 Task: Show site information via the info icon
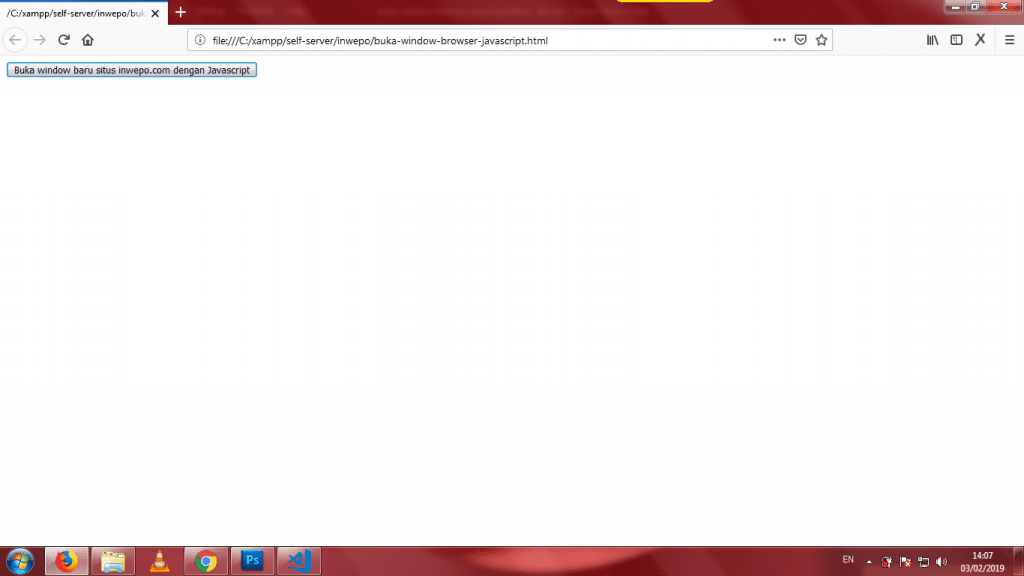200,40
